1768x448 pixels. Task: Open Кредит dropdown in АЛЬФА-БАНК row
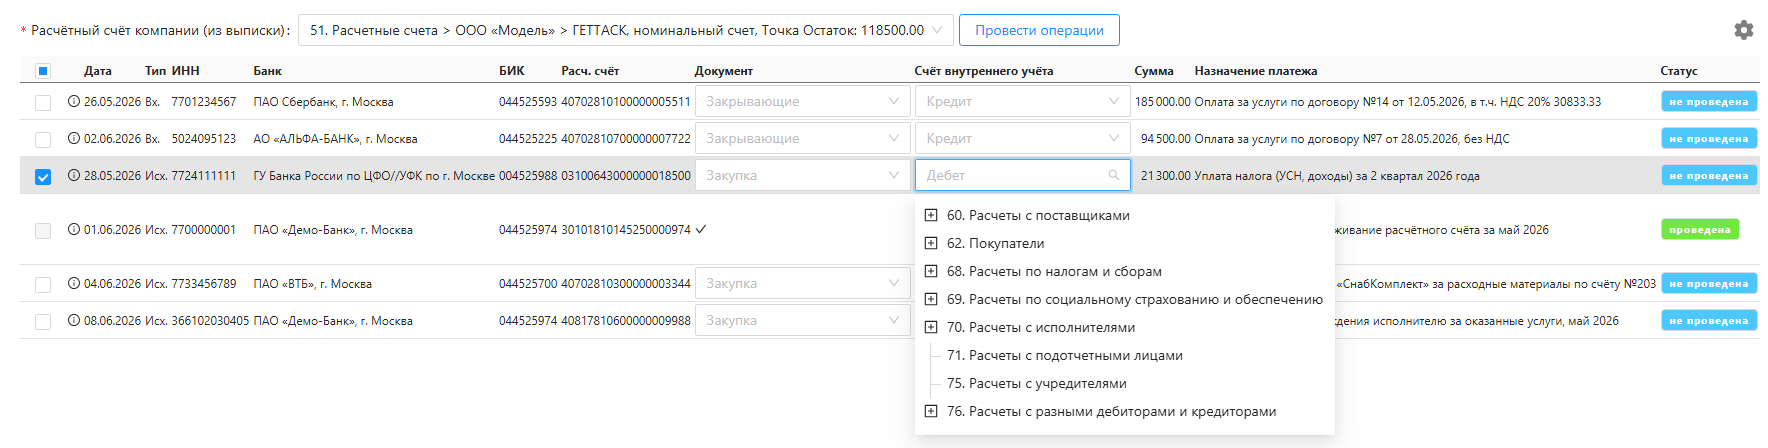[1022, 138]
